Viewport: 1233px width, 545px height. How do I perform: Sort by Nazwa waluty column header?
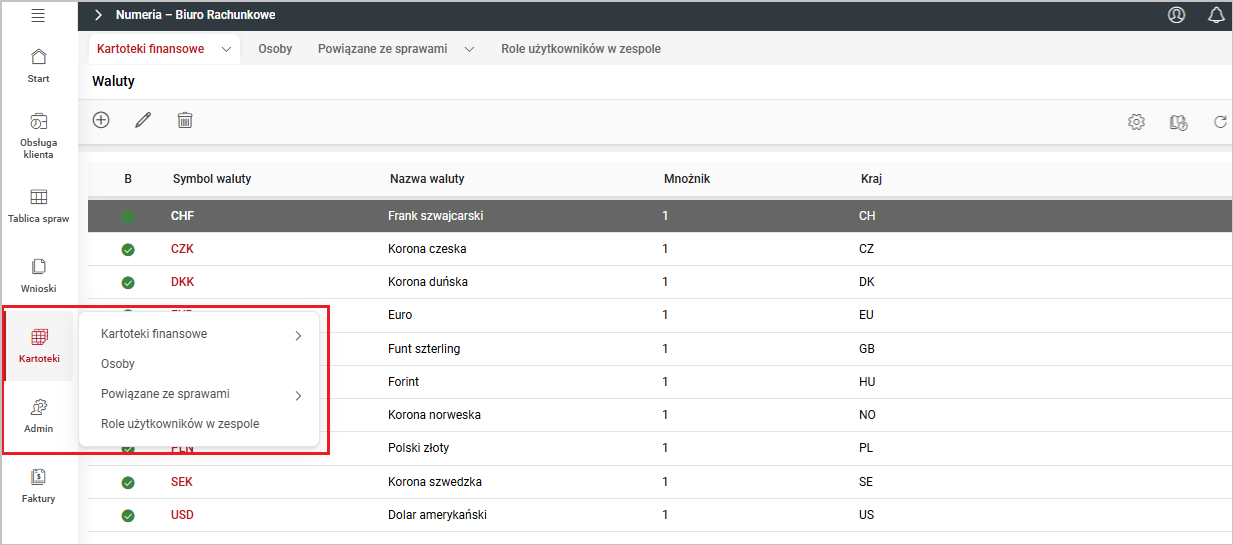427,179
